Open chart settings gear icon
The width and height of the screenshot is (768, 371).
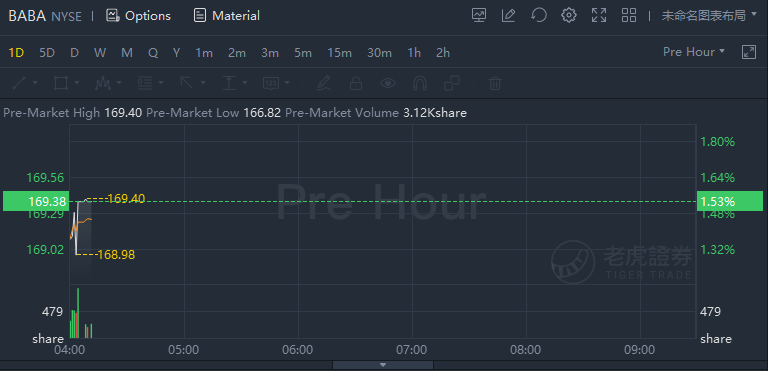click(569, 16)
